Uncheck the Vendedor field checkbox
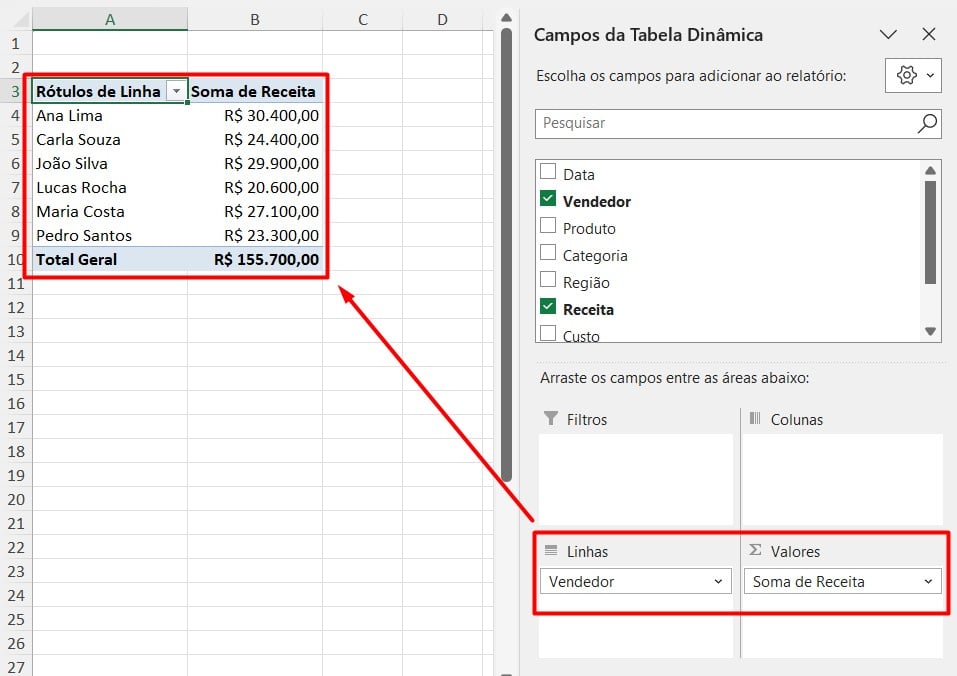Viewport: 957px width, 676px height. coord(548,199)
